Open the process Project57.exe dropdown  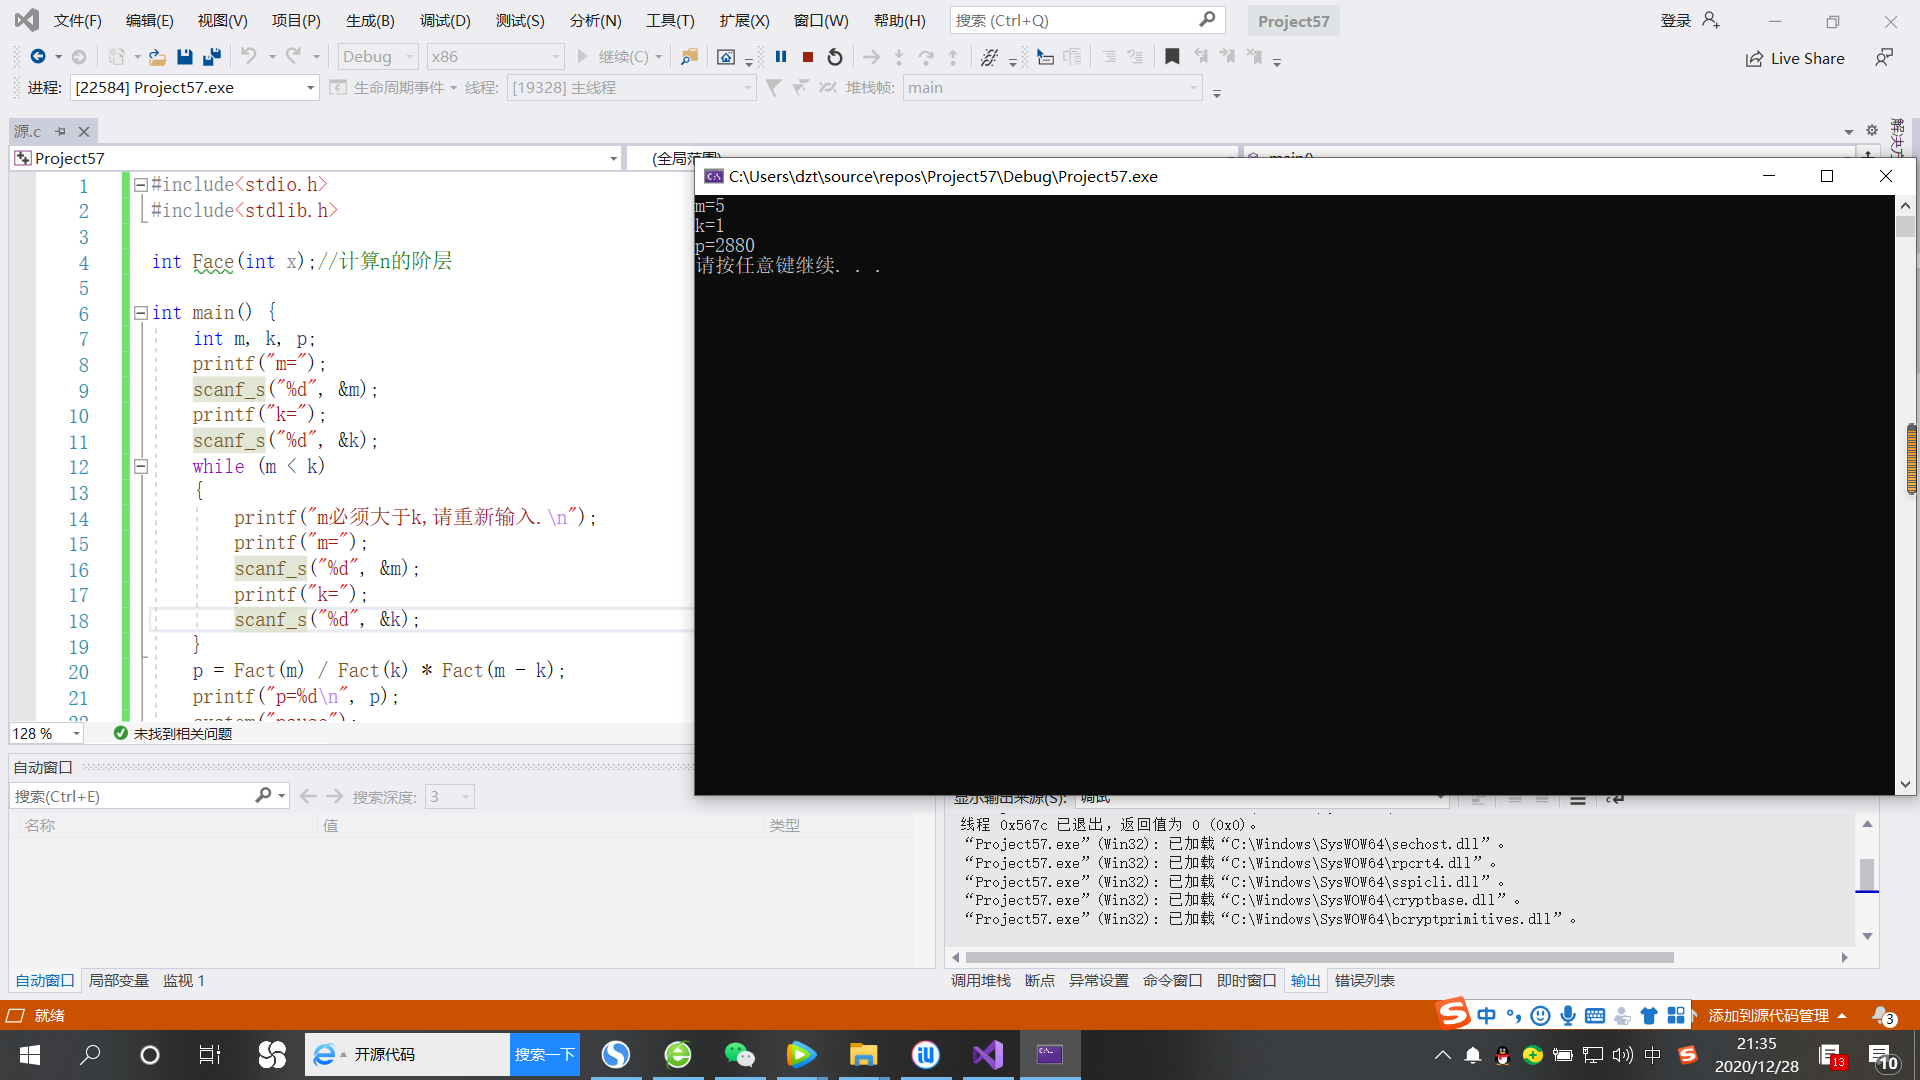click(x=310, y=88)
